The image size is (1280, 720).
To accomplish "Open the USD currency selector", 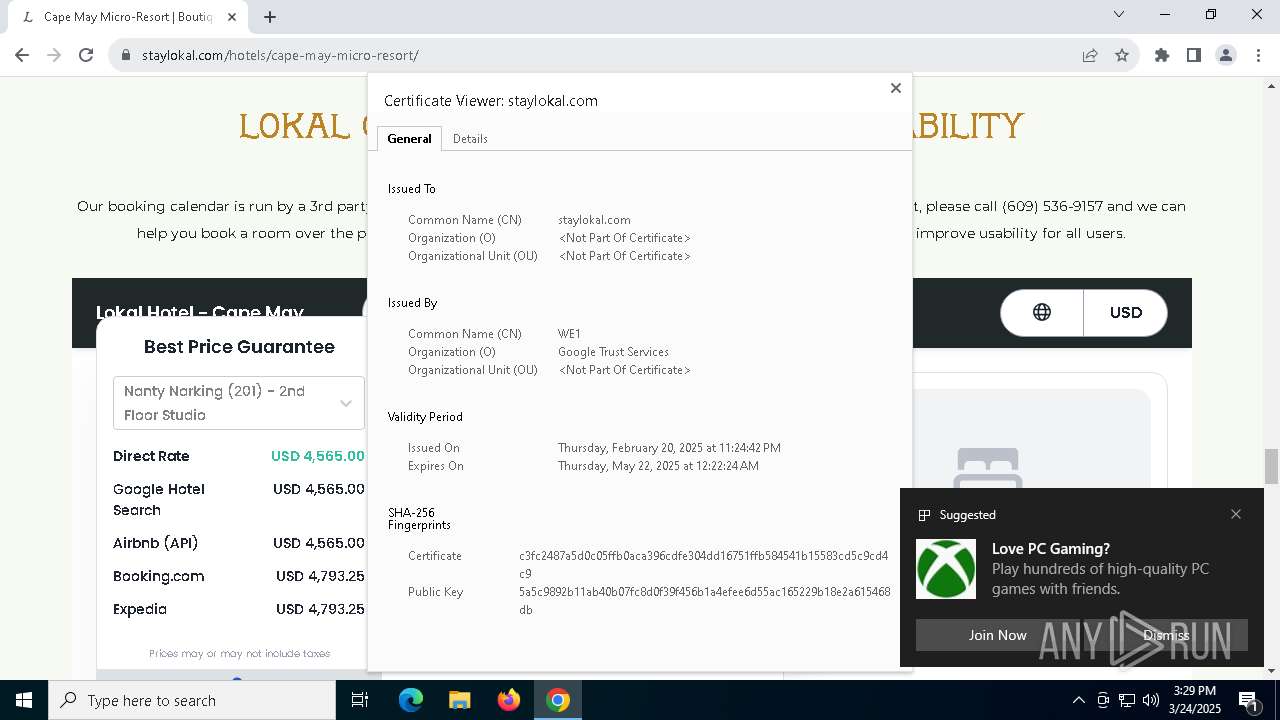I will (1125, 312).
